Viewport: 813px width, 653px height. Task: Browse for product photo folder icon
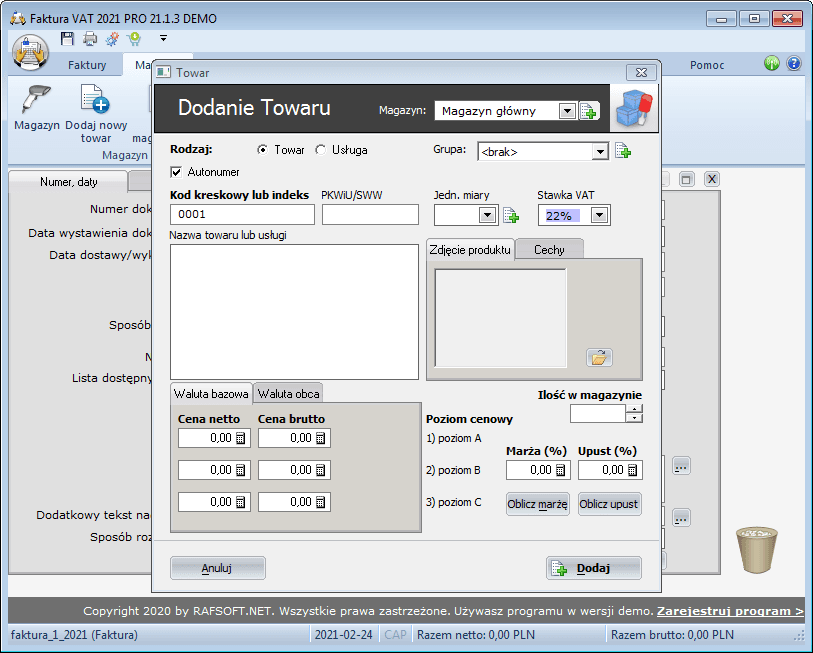coord(599,357)
